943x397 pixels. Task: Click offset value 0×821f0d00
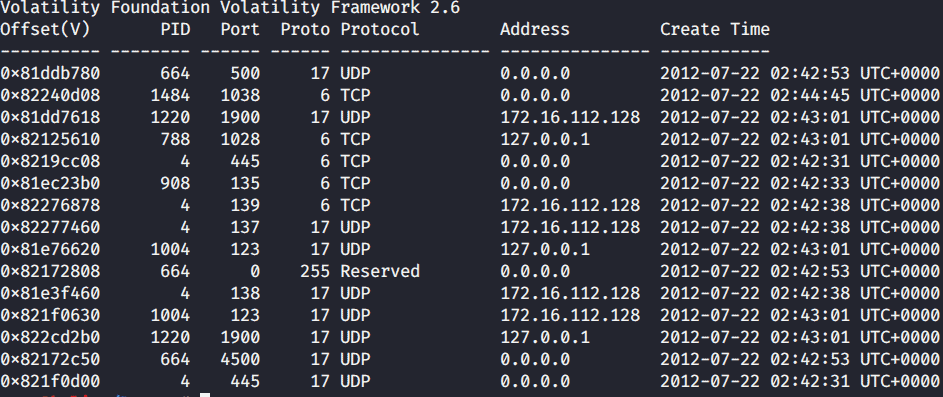(50, 381)
